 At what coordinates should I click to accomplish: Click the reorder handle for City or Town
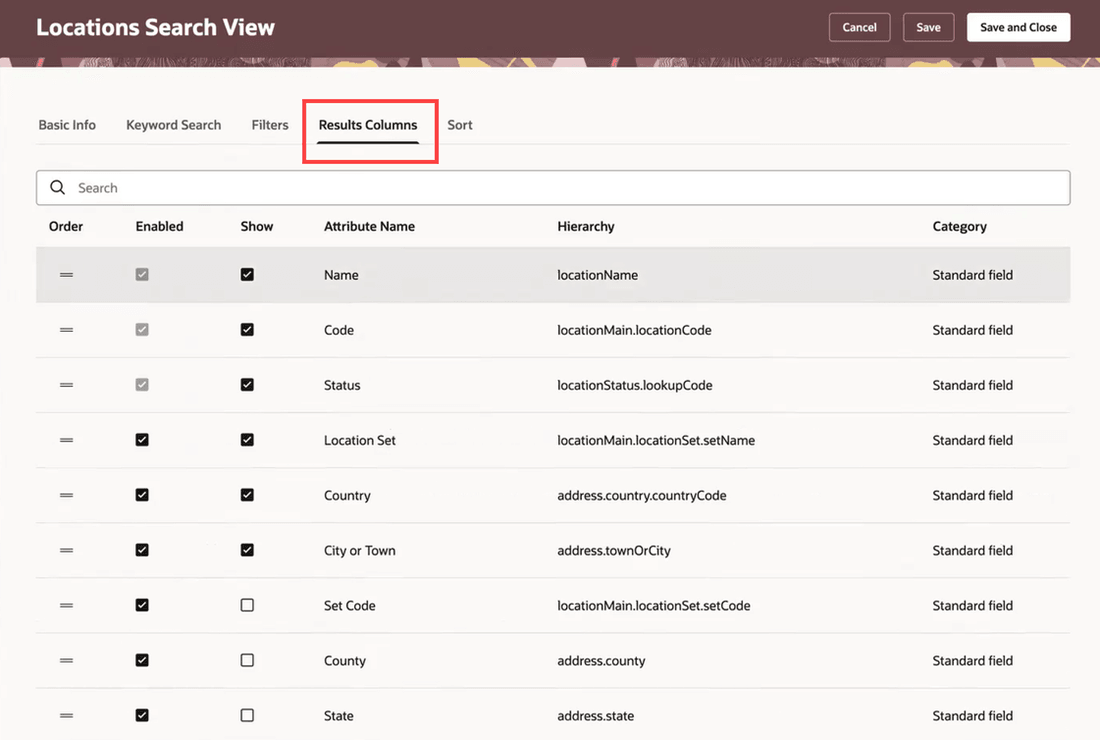point(67,551)
